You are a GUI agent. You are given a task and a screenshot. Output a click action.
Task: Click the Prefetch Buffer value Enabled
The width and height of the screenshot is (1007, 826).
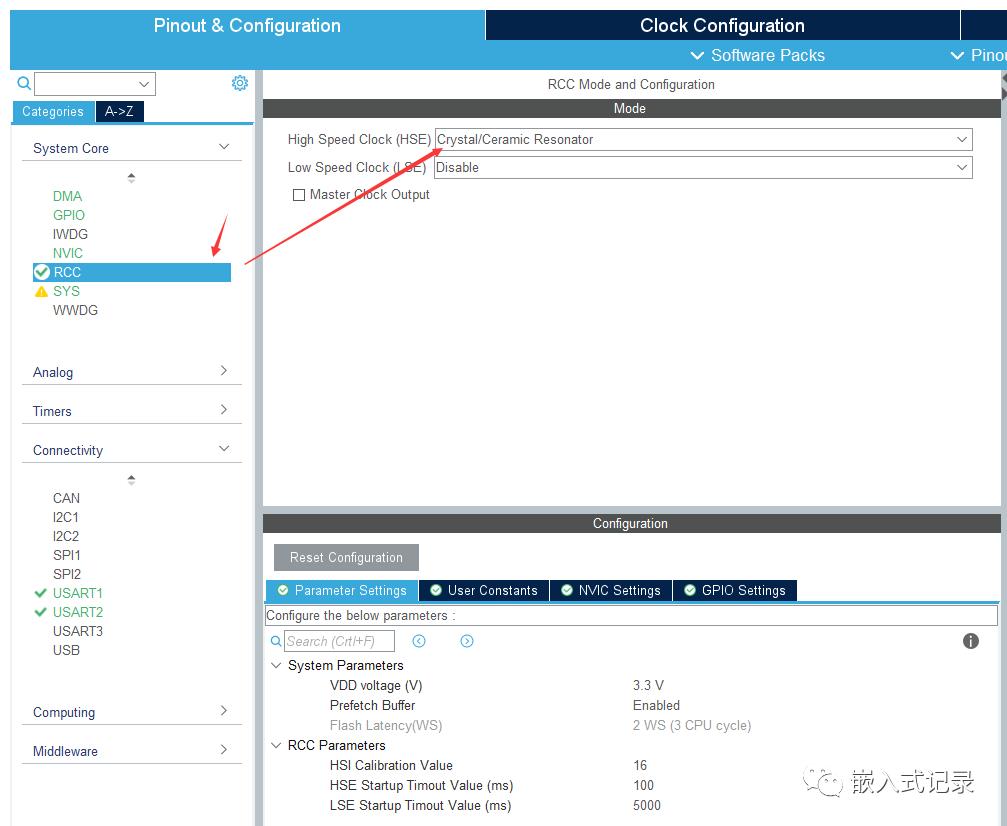pos(656,705)
